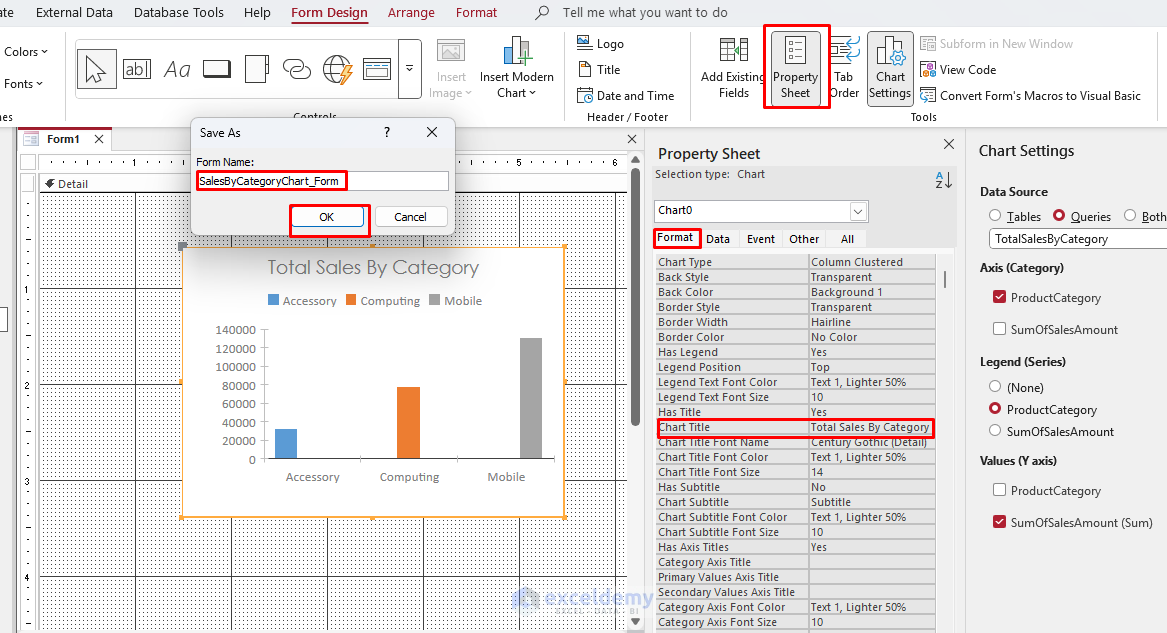The height and width of the screenshot is (633, 1167).
Task: Choose the Select pointer control tool
Action: (96, 69)
